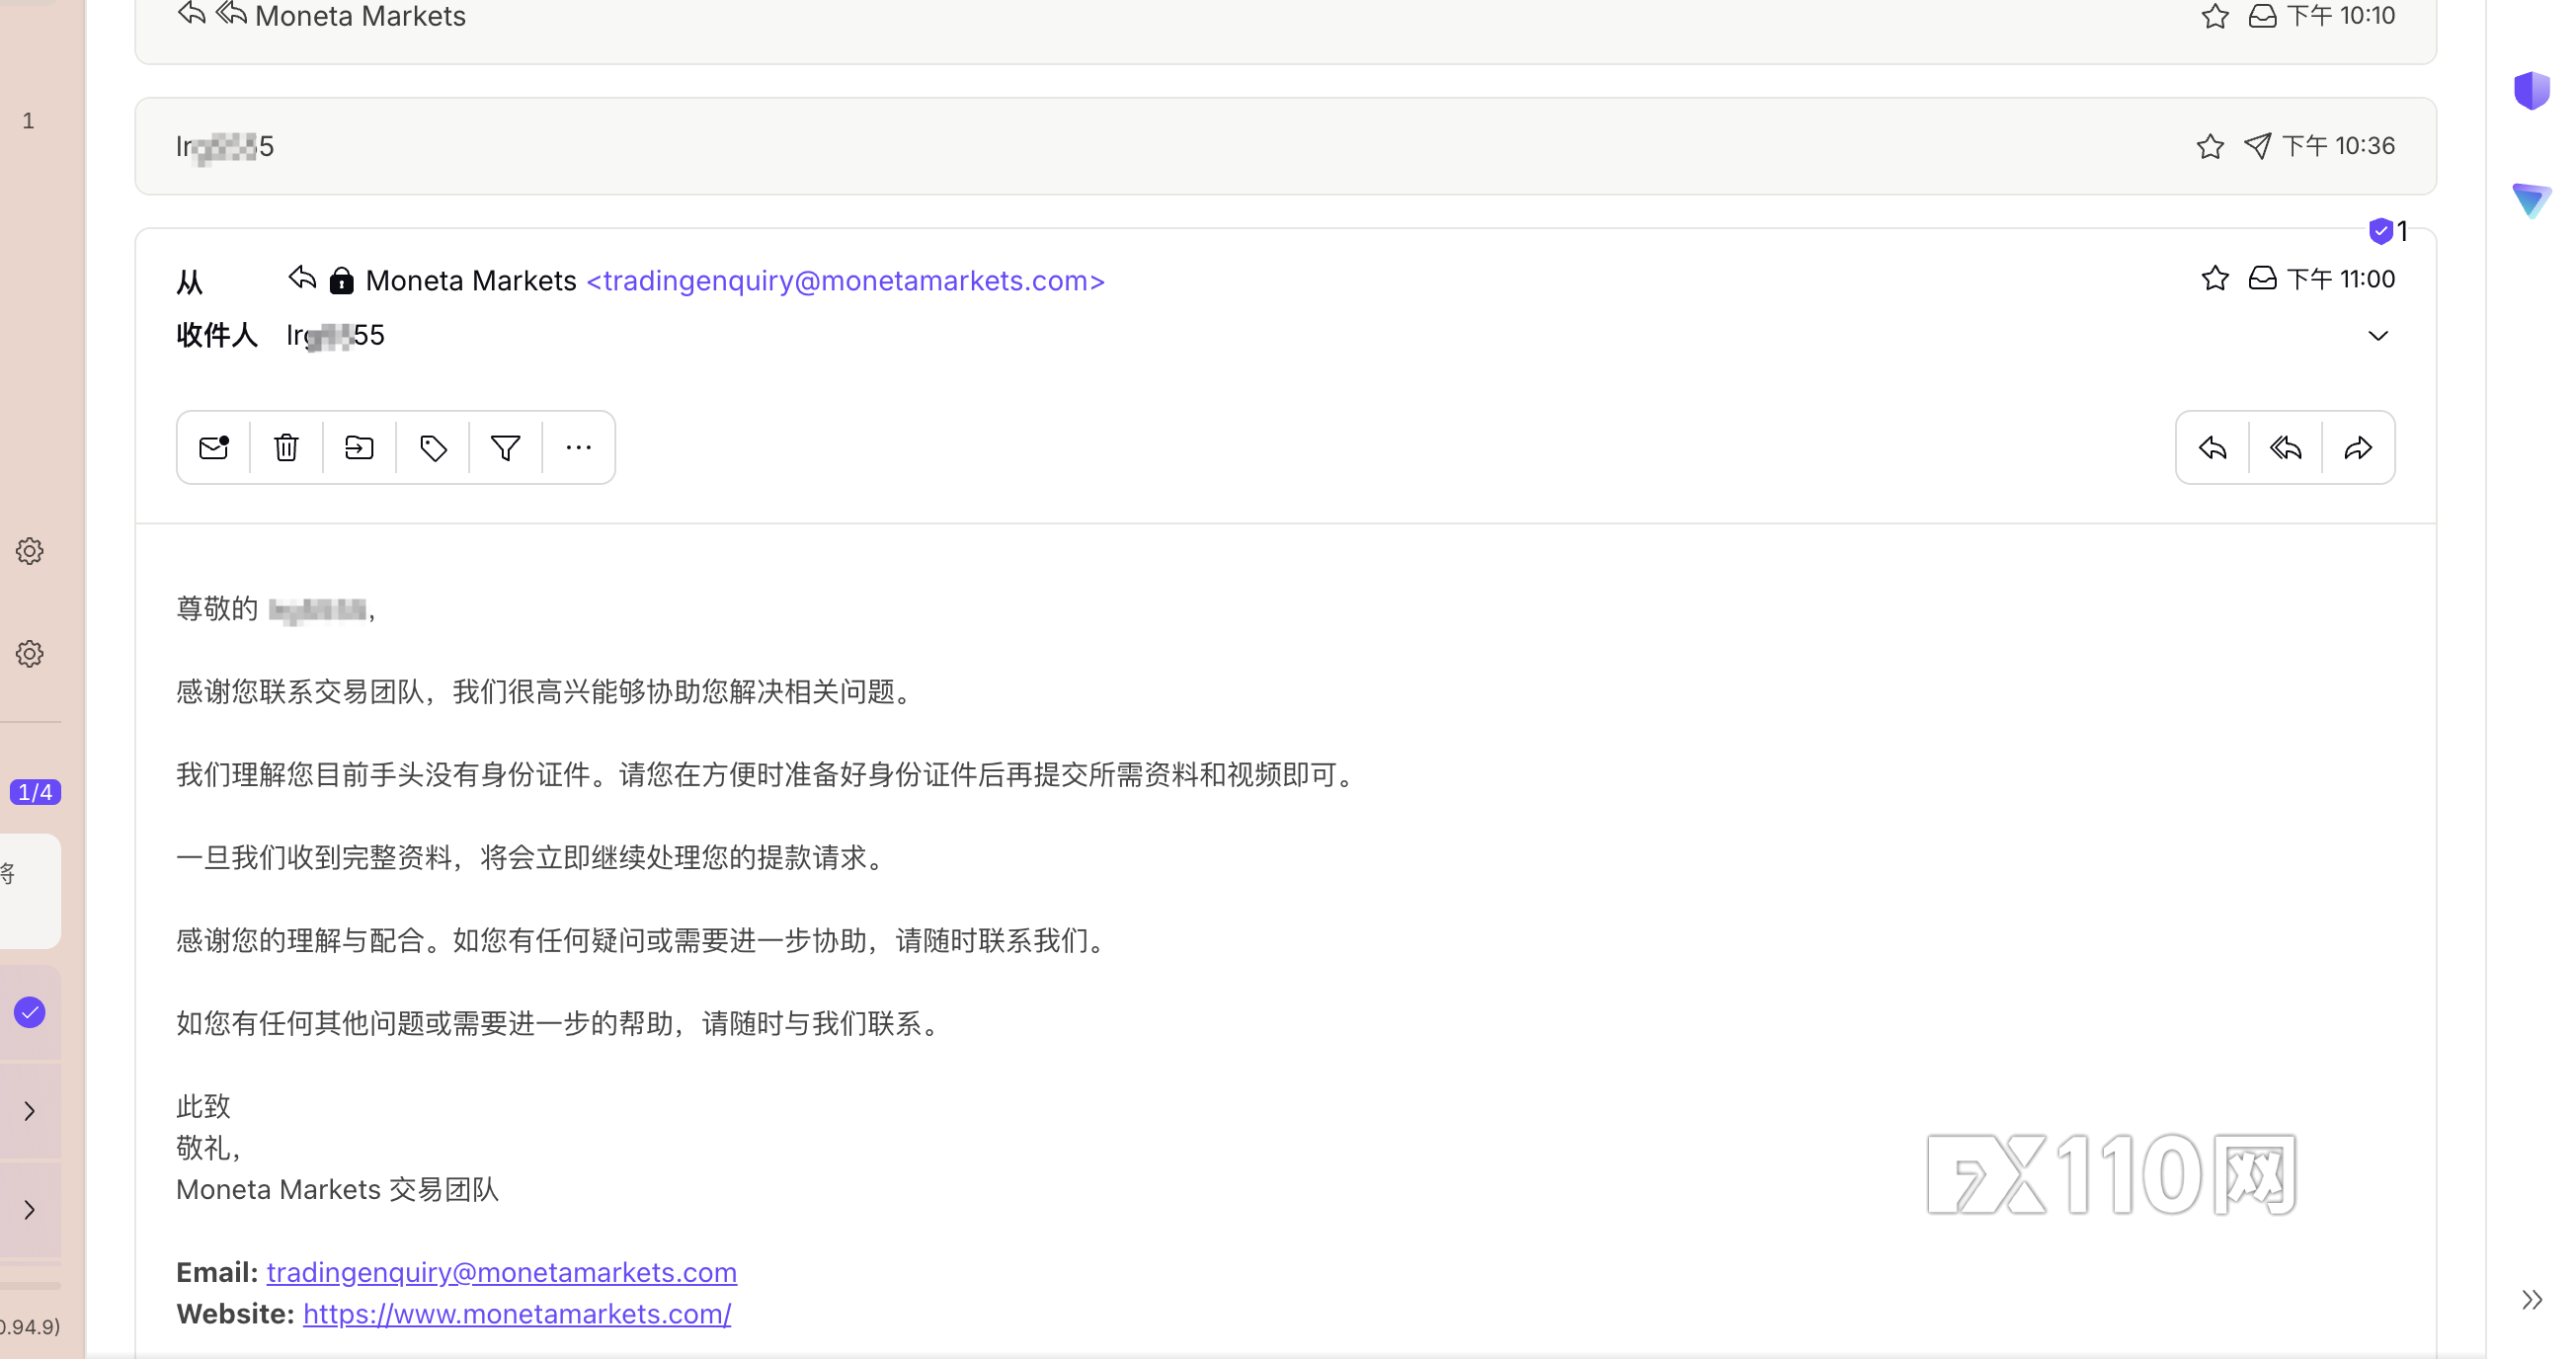
Task: Star the 11:00 PM Moneta Markets message
Action: (x=2215, y=279)
